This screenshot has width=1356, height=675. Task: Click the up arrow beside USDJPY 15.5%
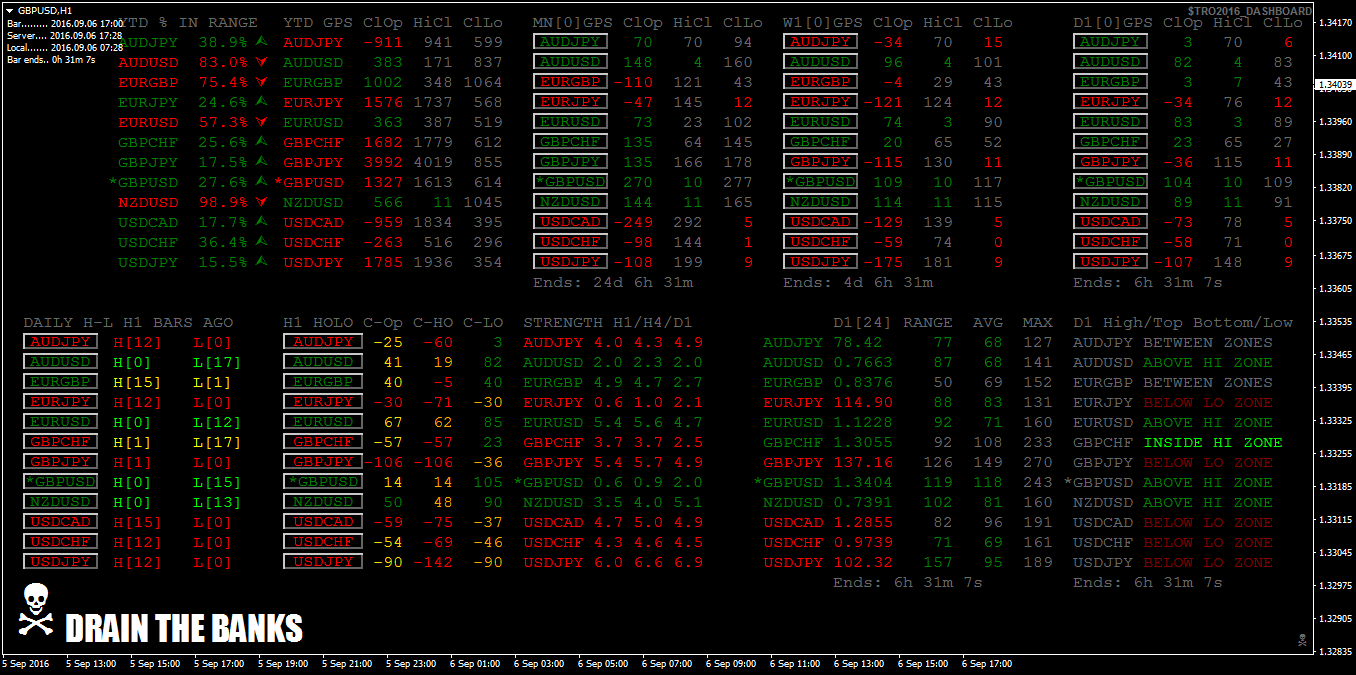(x=262, y=262)
